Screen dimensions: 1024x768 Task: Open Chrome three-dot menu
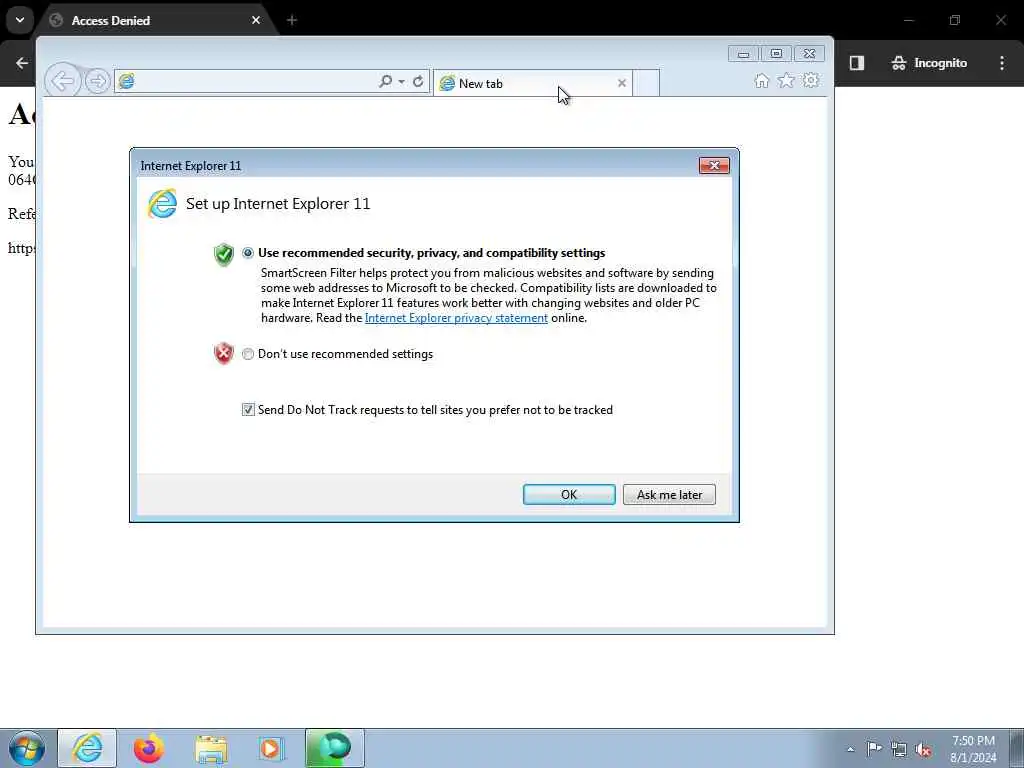coord(1002,63)
